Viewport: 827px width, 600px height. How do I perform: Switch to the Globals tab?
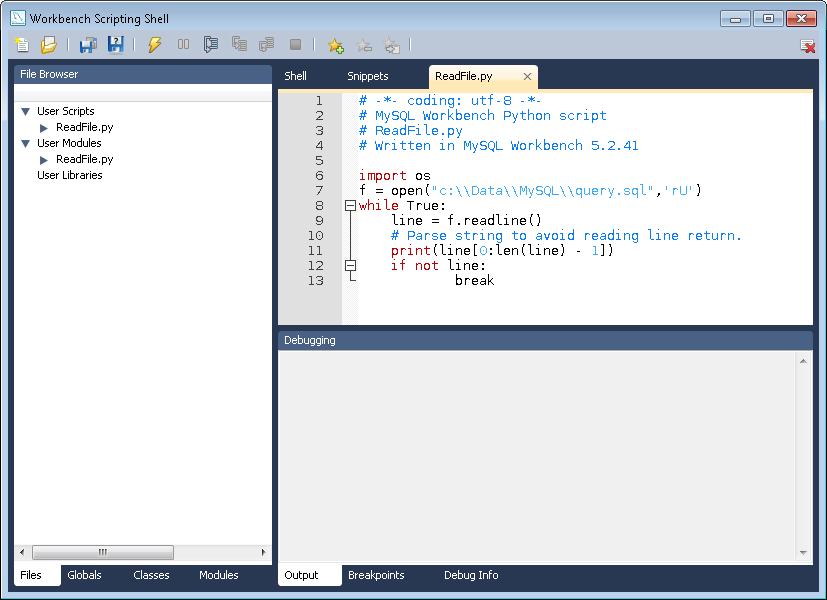84,575
